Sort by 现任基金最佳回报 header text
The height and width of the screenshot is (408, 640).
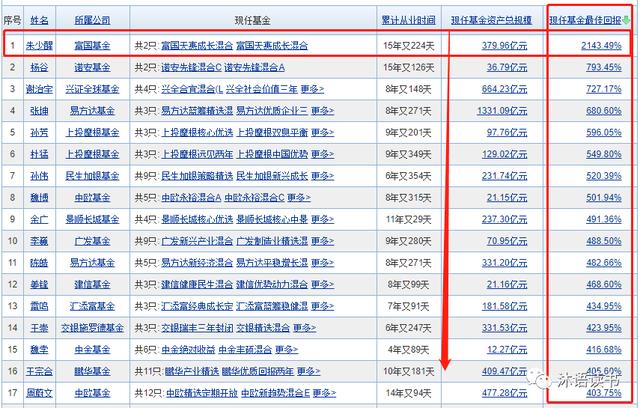click(585, 20)
